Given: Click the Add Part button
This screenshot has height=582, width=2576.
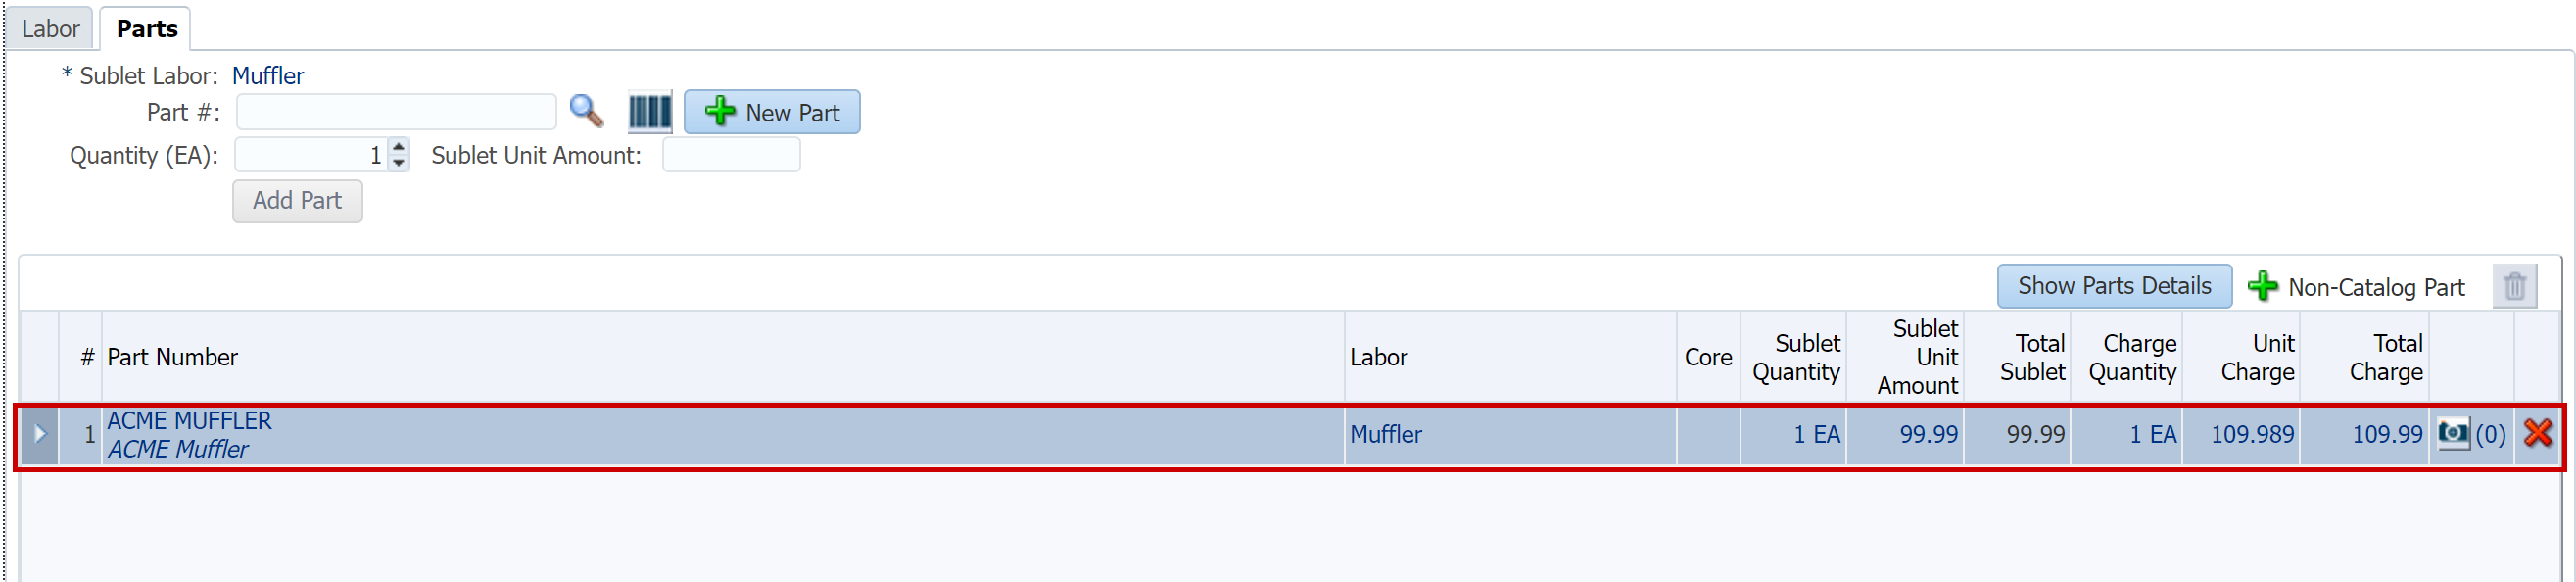Looking at the screenshot, I should pyautogui.click(x=297, y=201).
